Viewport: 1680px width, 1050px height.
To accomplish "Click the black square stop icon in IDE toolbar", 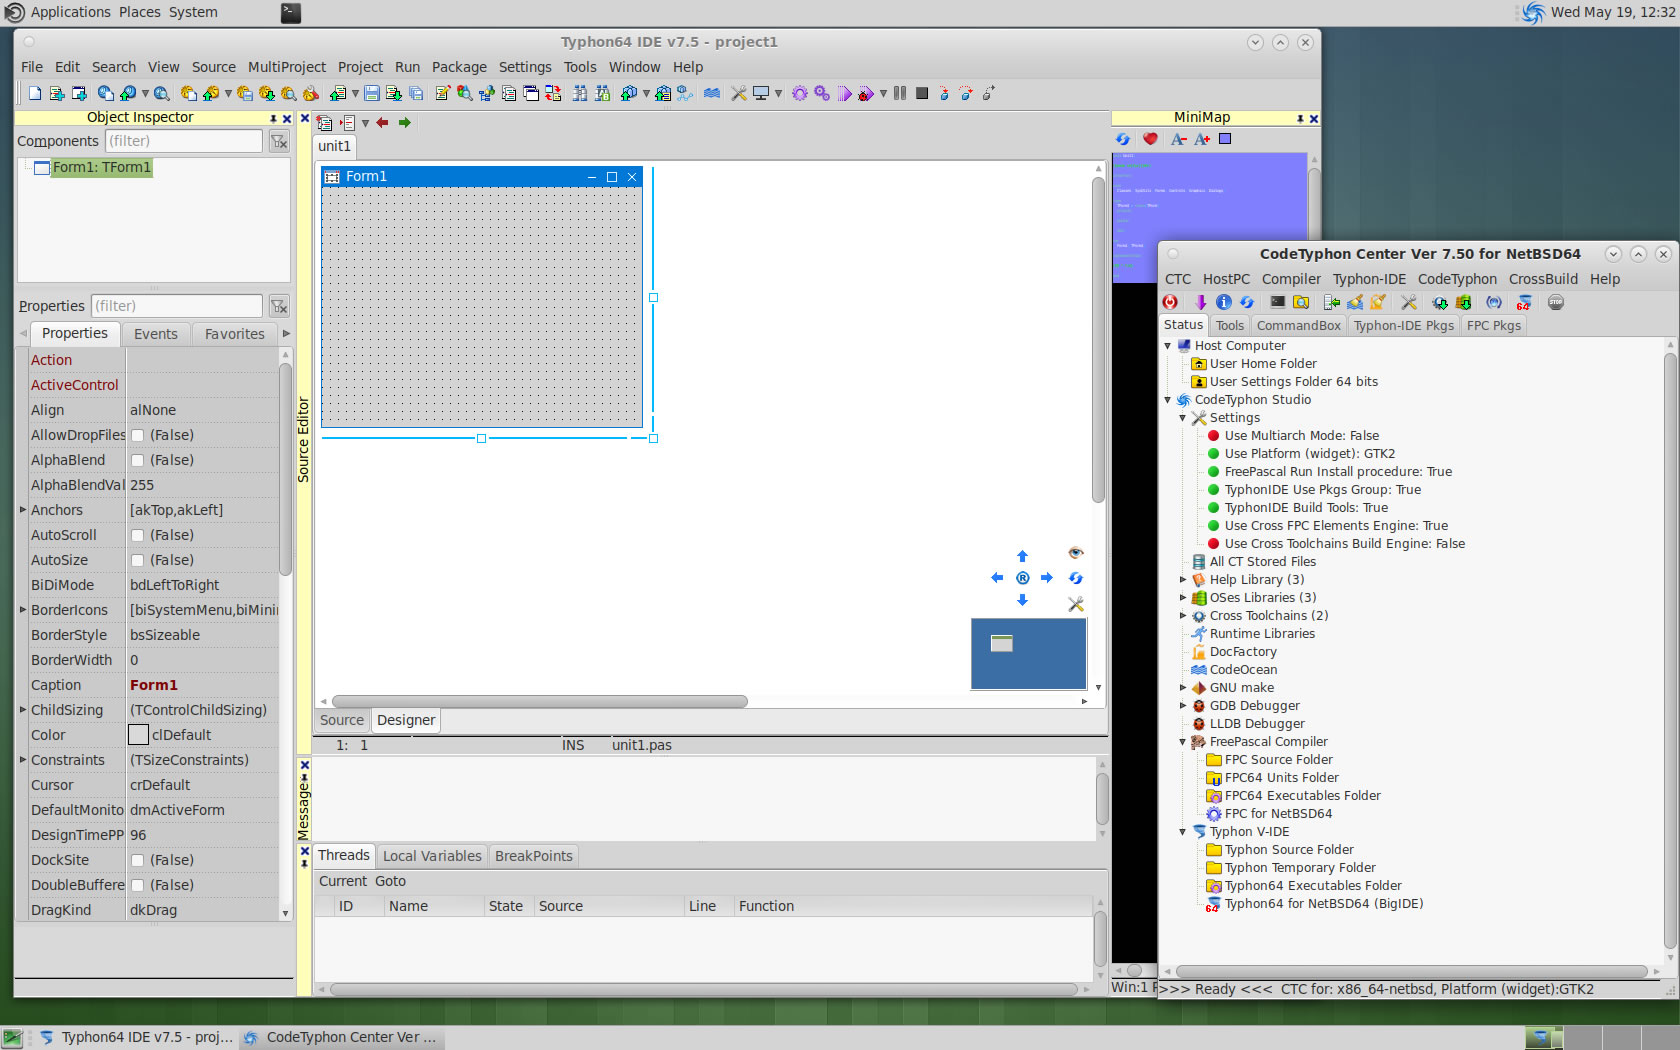I will coord(922,93).
